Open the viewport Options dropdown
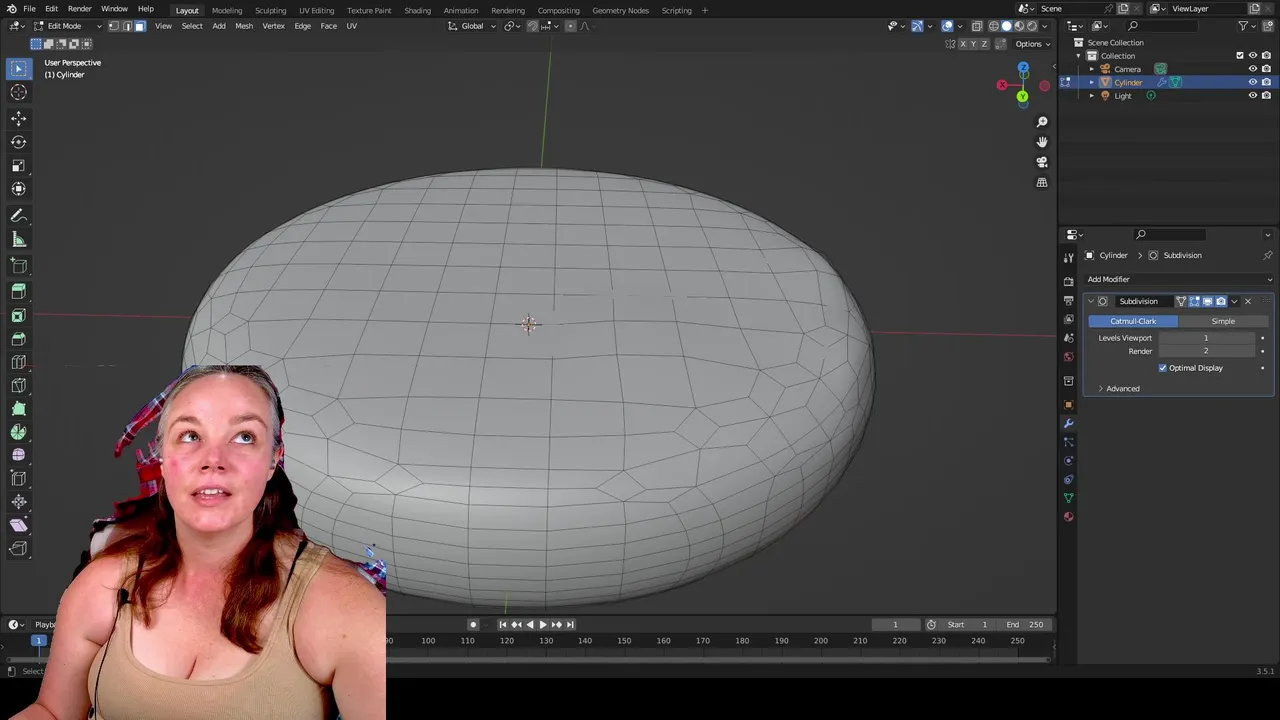1280x720 pixels. [x=1033, y=44]
